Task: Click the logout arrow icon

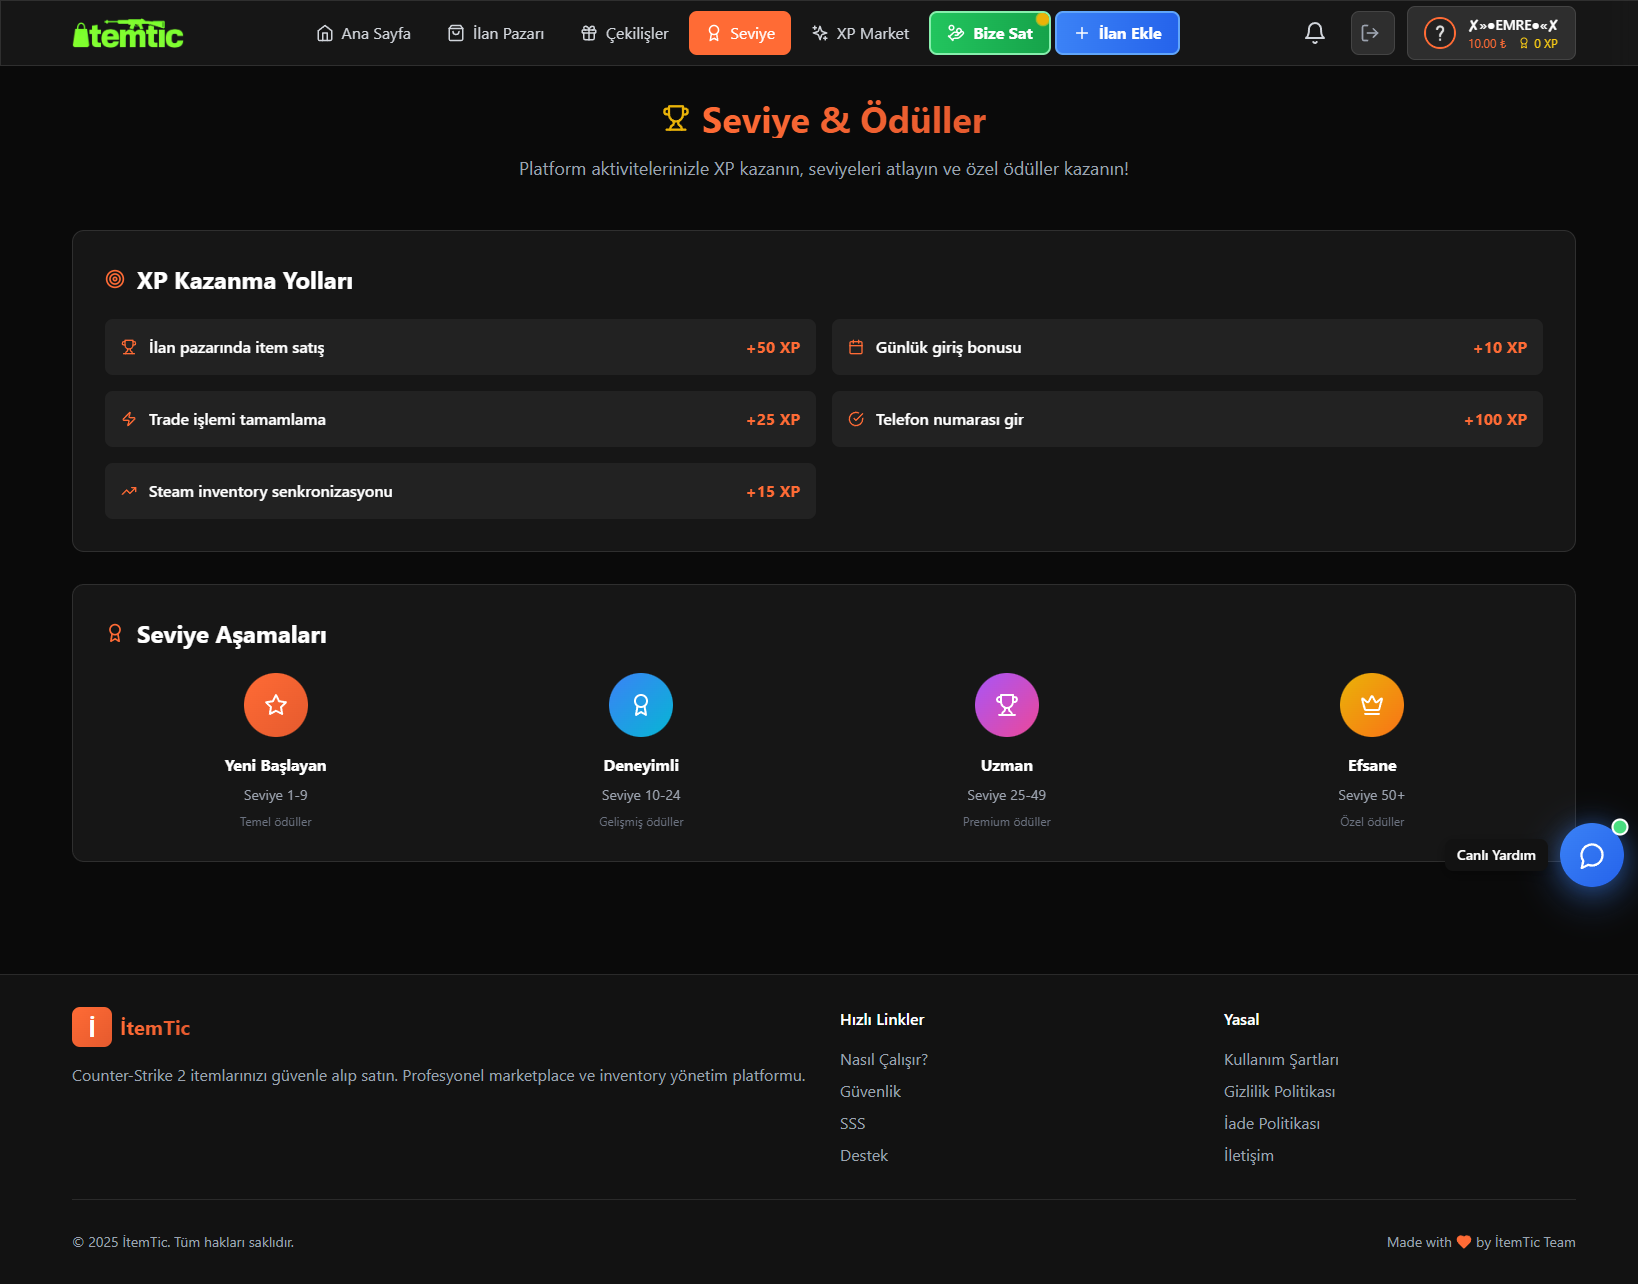Action: (1371, 33)
